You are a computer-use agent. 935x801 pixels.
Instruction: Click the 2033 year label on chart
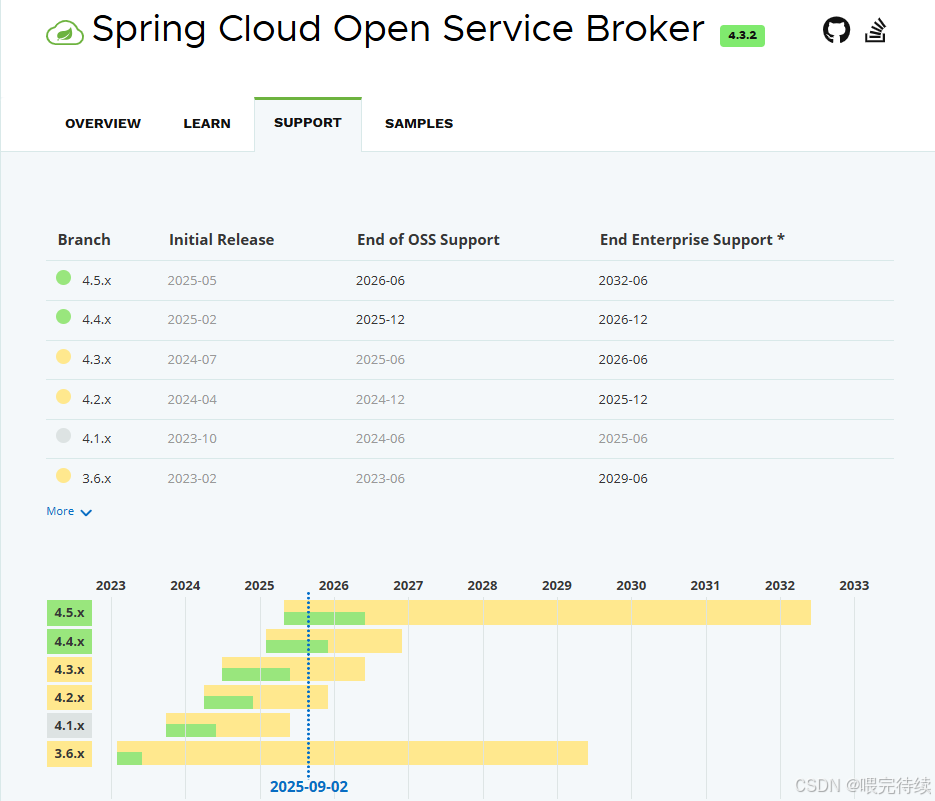pyautogui.click(x=854, y=586)
